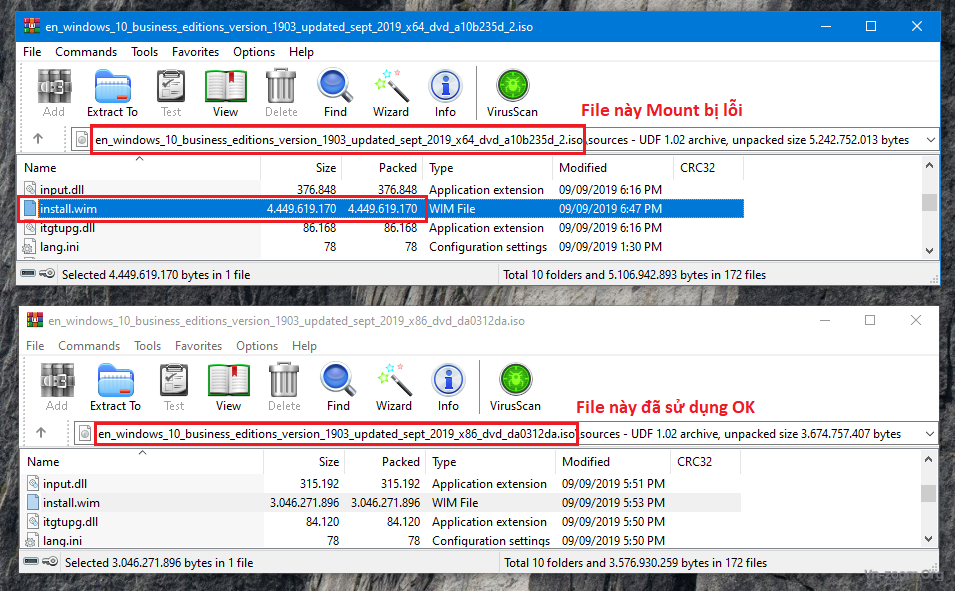Open Commands menu in x86 ISO window

click(89, 345)
